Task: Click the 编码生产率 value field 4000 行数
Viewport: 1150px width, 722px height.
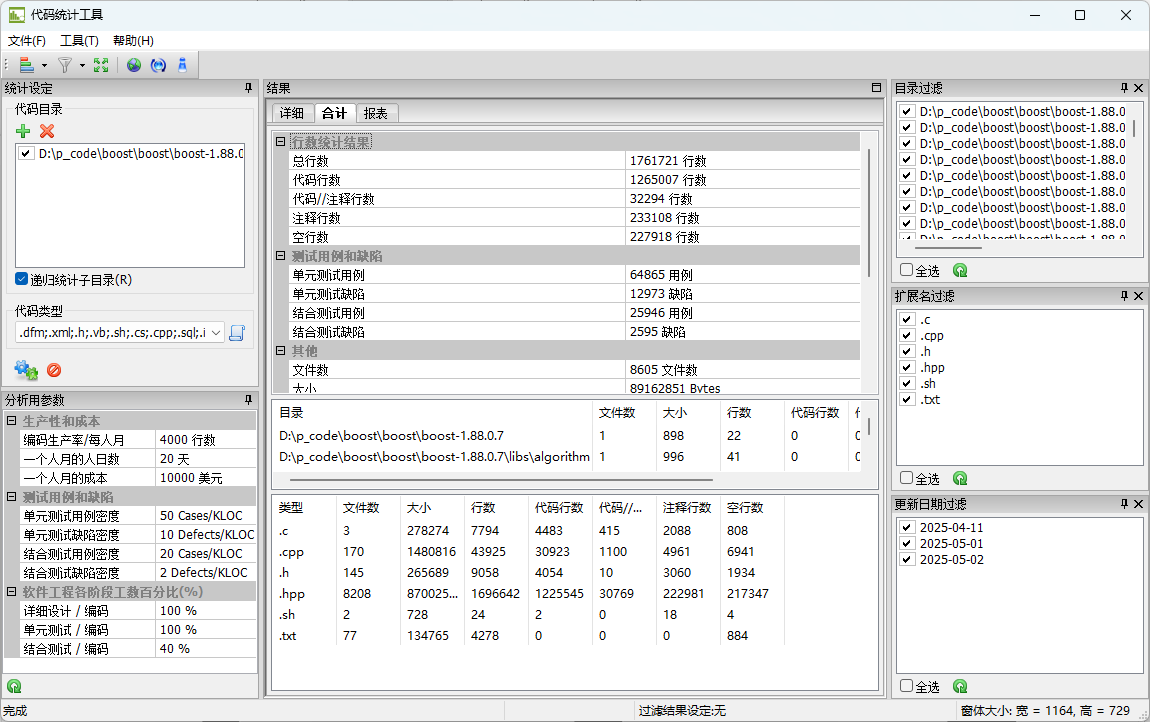Action: 205,440
